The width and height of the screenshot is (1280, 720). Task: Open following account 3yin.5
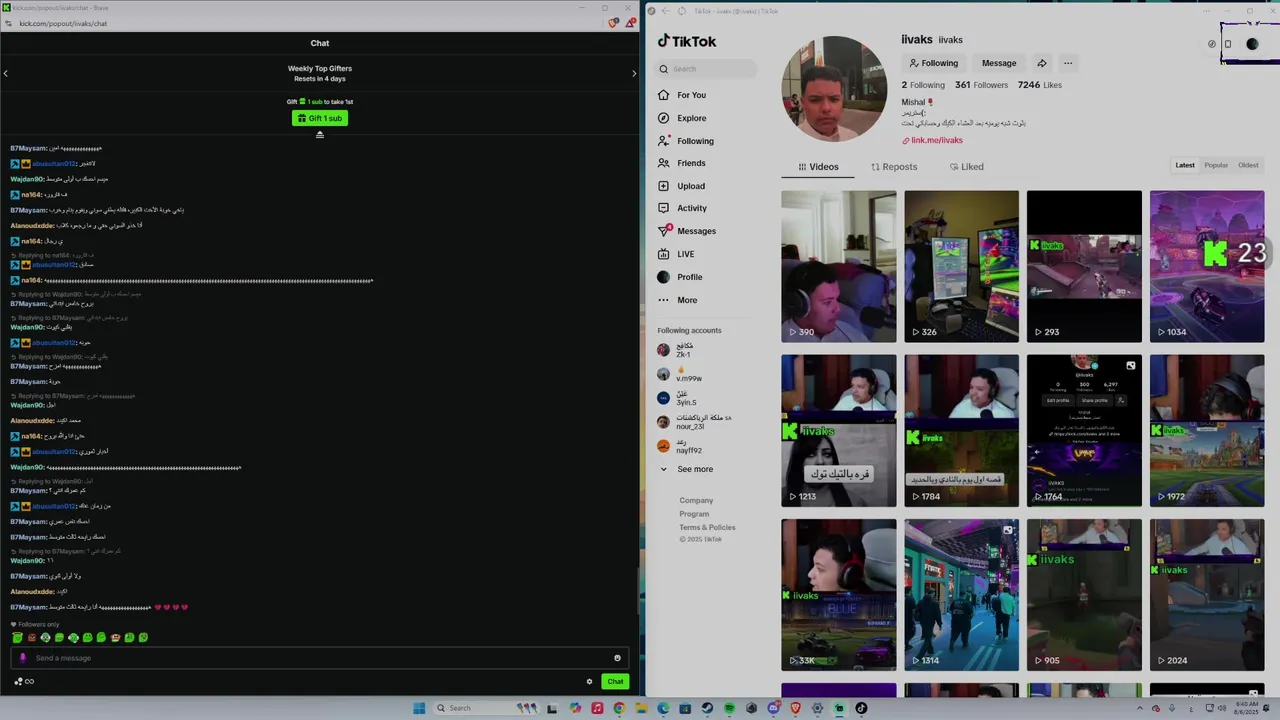pyautogui.click(x=678, y=398)
